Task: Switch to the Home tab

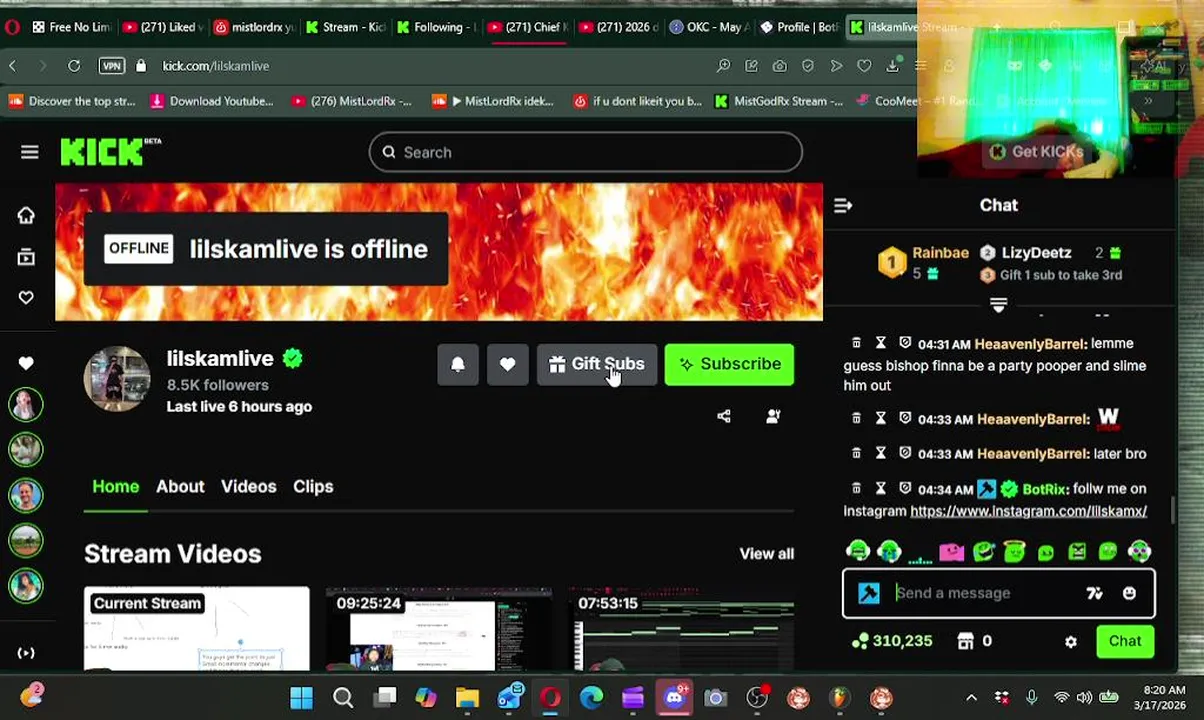Action: [x=116, y=487]
